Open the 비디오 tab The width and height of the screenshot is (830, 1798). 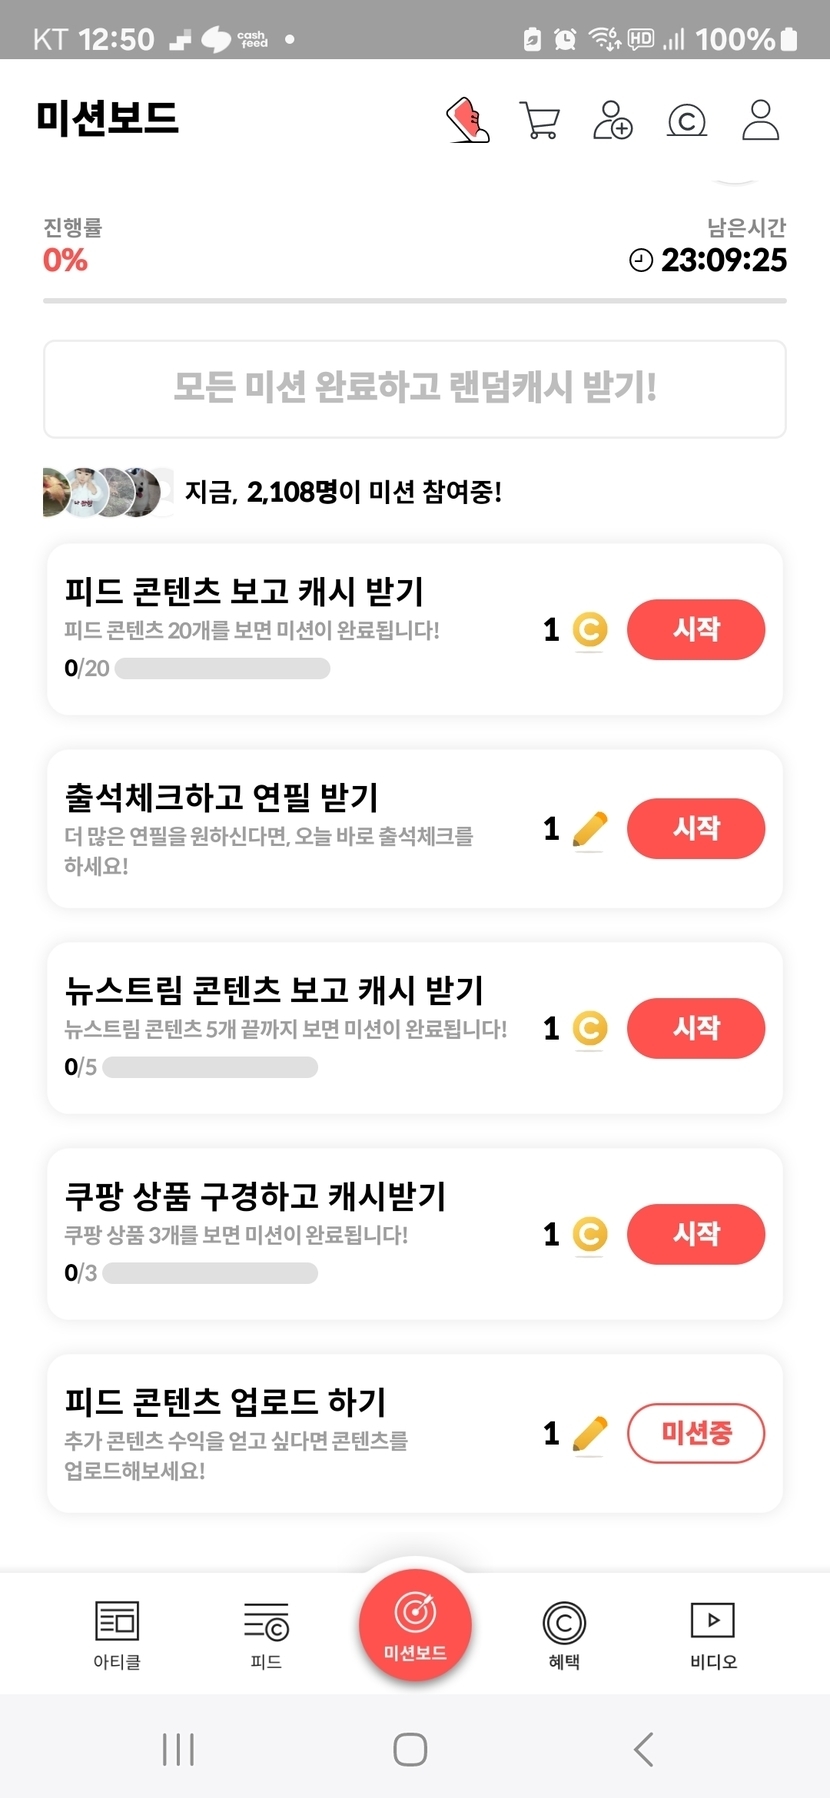point(713,1633)
